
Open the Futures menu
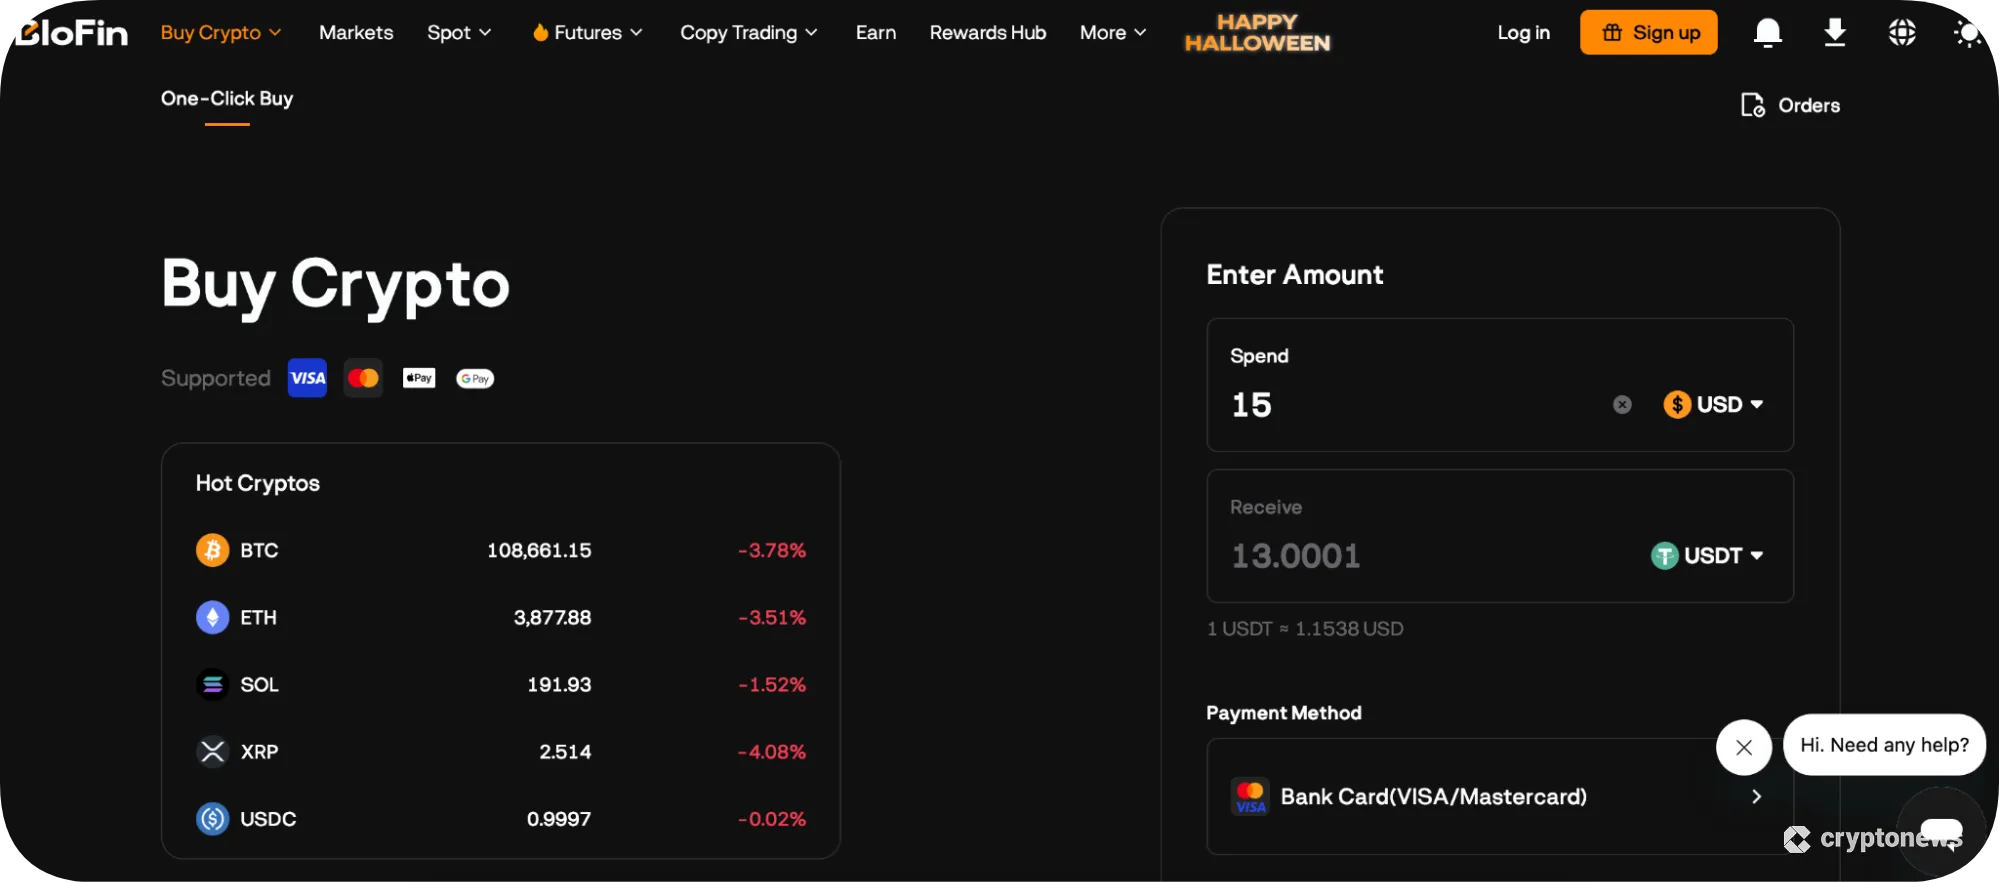coord(588,33)
